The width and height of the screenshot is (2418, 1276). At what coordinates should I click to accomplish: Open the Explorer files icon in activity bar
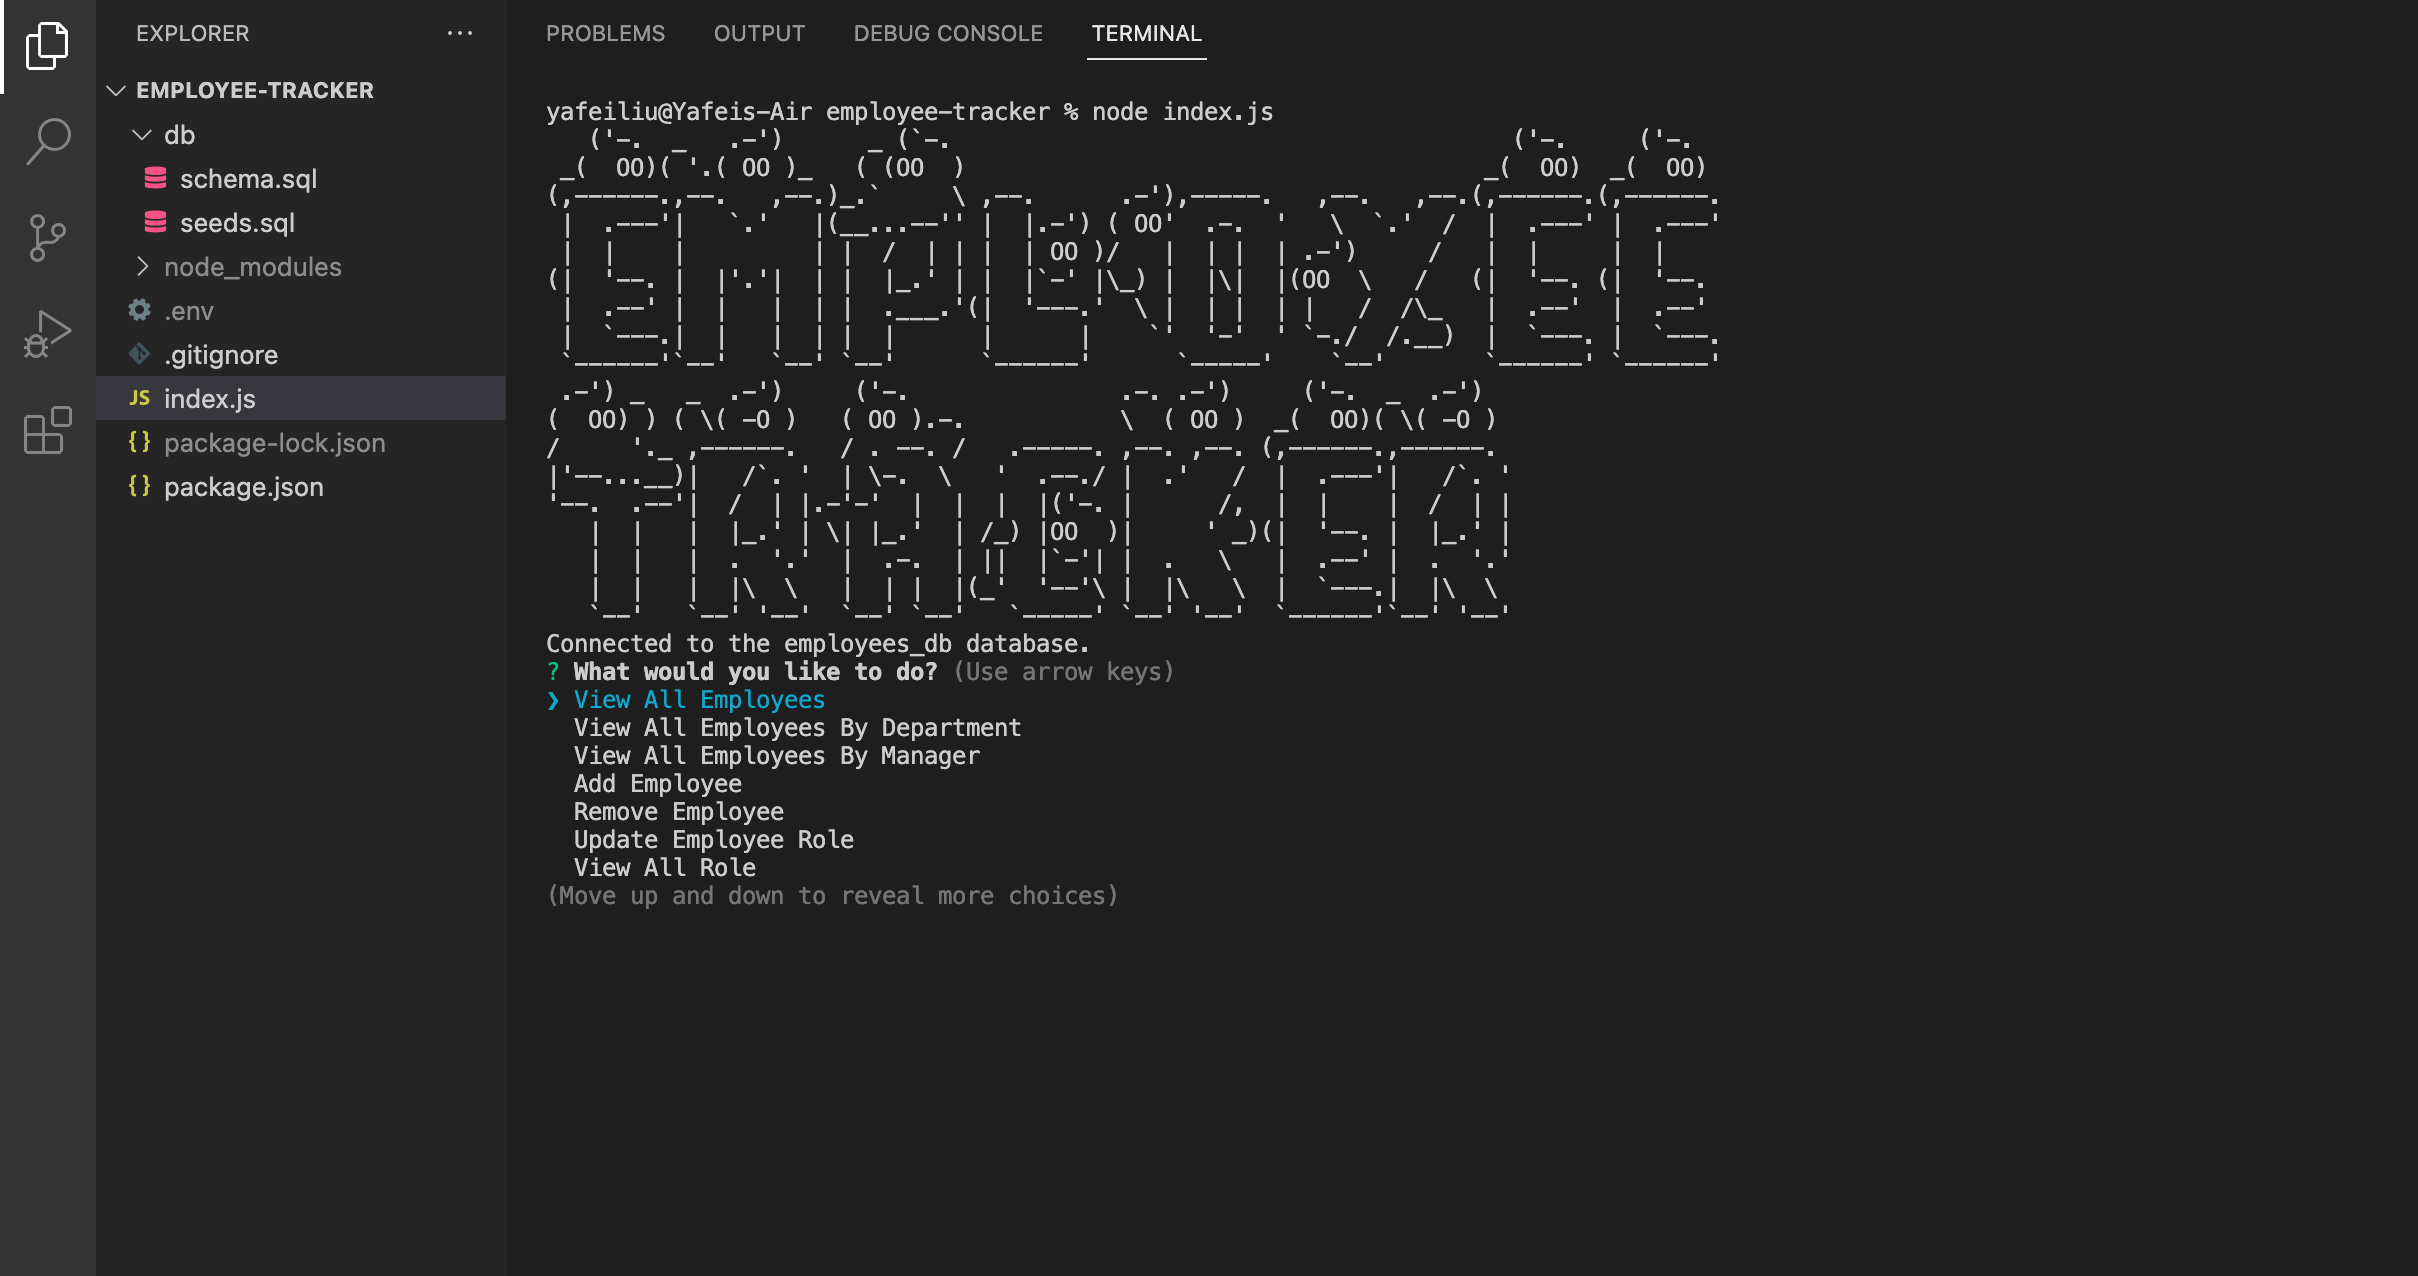(x=47, y=46)
